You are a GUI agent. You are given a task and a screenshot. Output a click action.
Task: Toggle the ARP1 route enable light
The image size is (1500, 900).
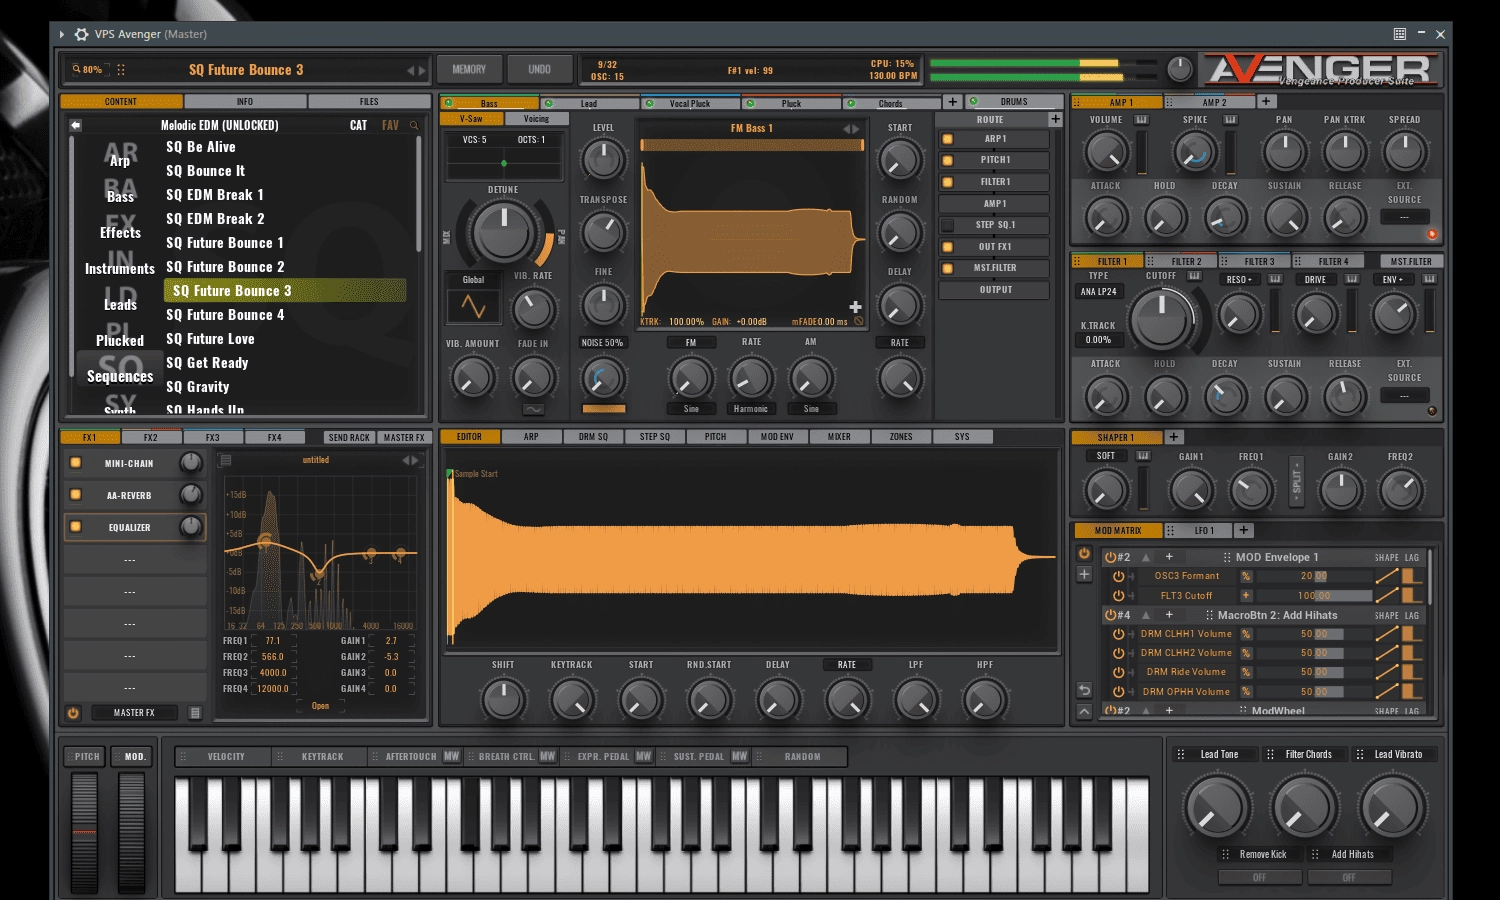pyautogui.click(x=947, y=139)
